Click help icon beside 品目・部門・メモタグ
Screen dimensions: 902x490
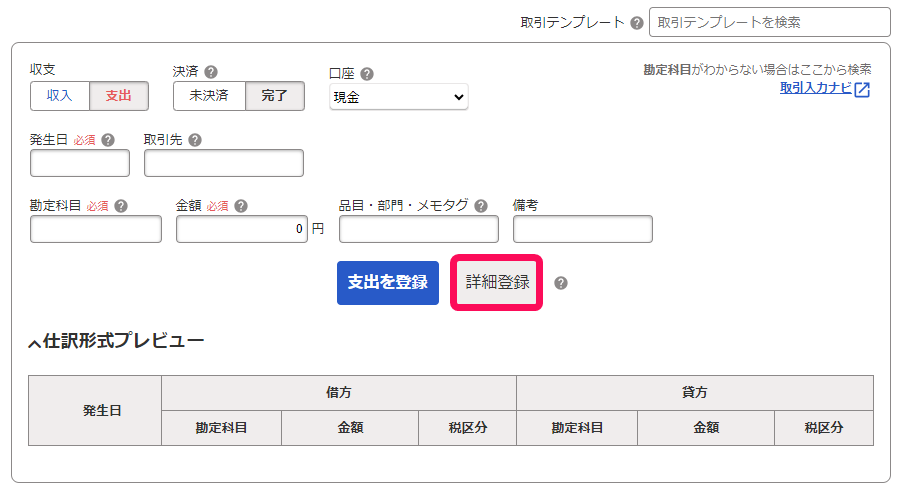tap(481, 206)
